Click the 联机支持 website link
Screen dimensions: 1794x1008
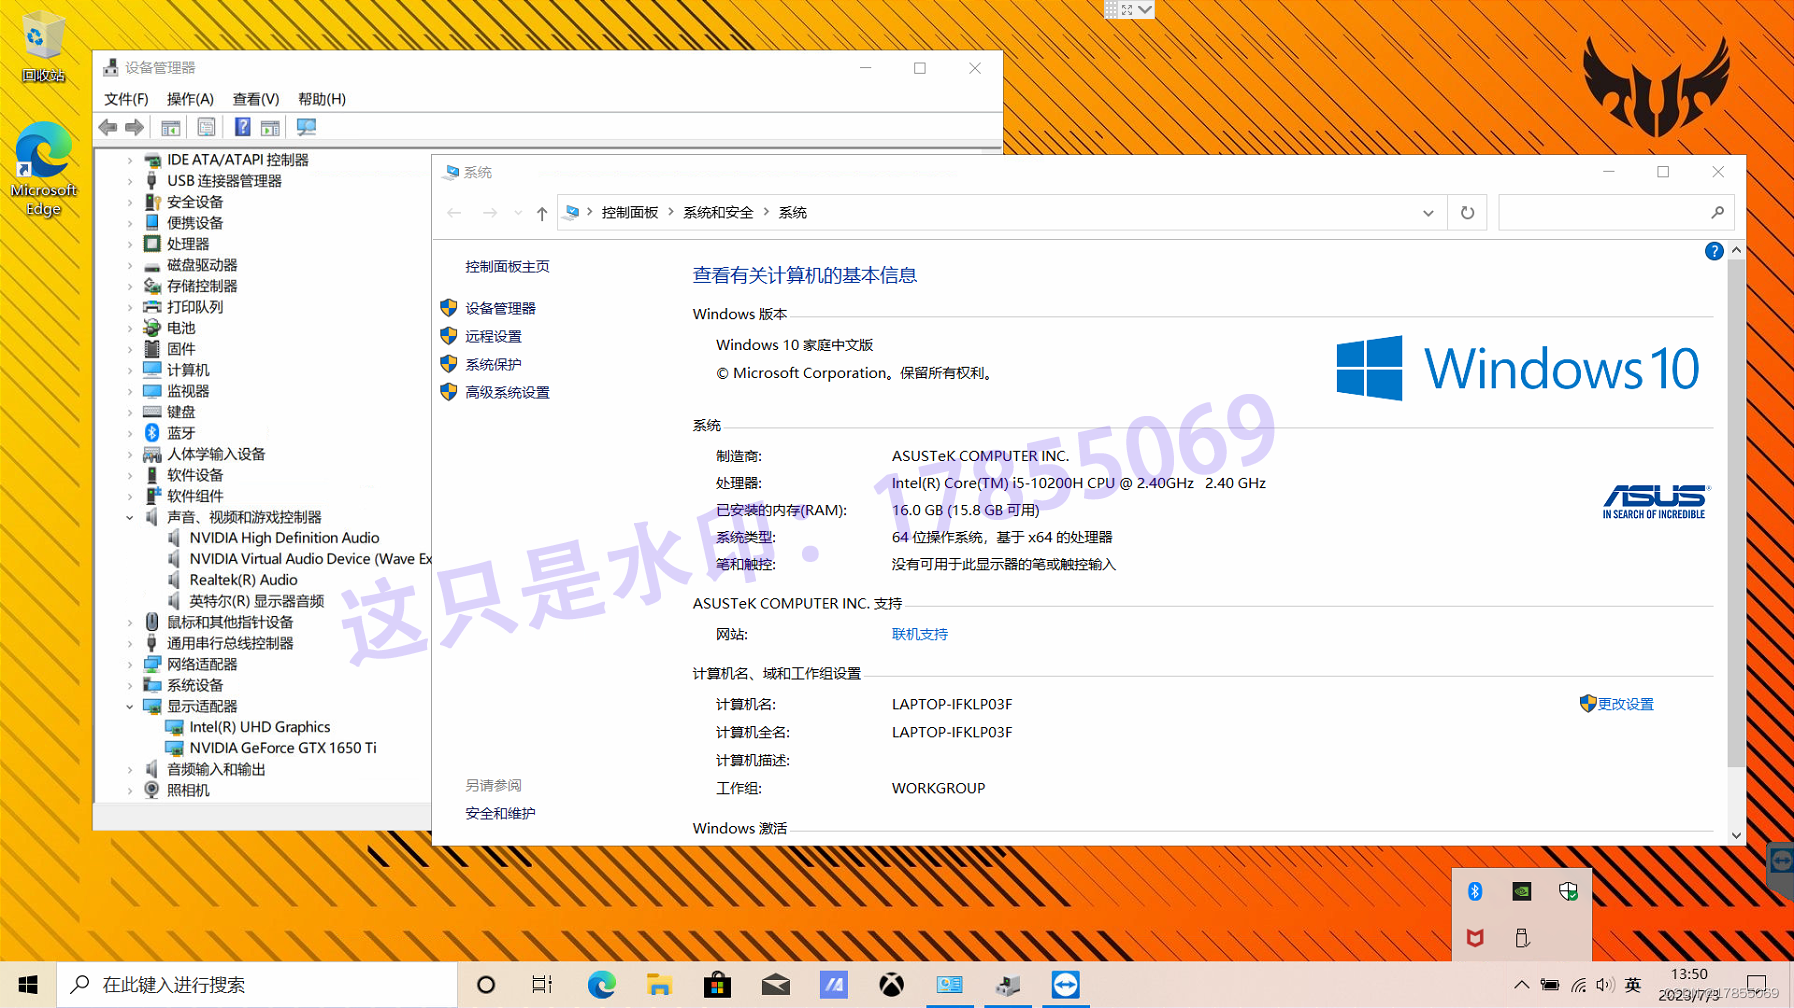(920, 634)
